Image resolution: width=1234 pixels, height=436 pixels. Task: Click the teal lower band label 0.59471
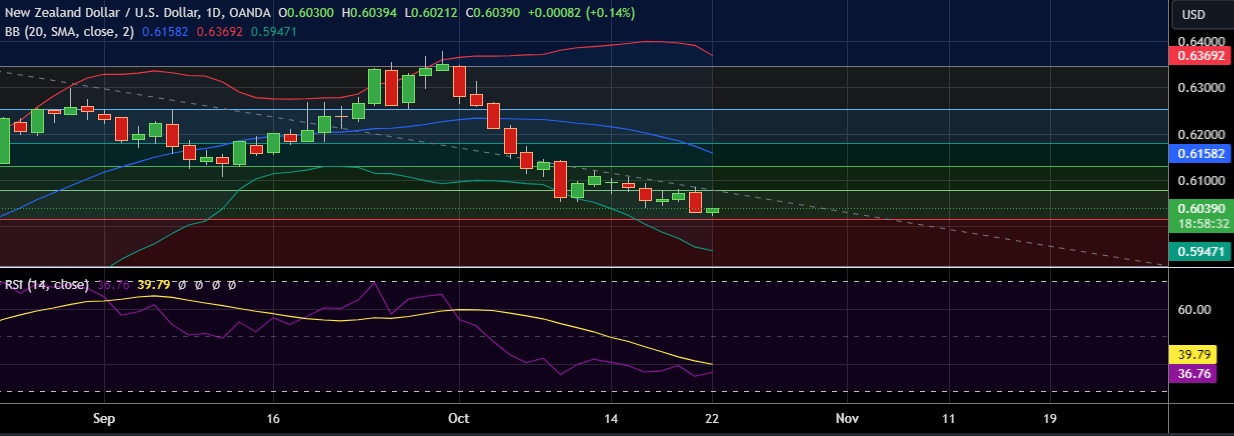[1200, 254]
